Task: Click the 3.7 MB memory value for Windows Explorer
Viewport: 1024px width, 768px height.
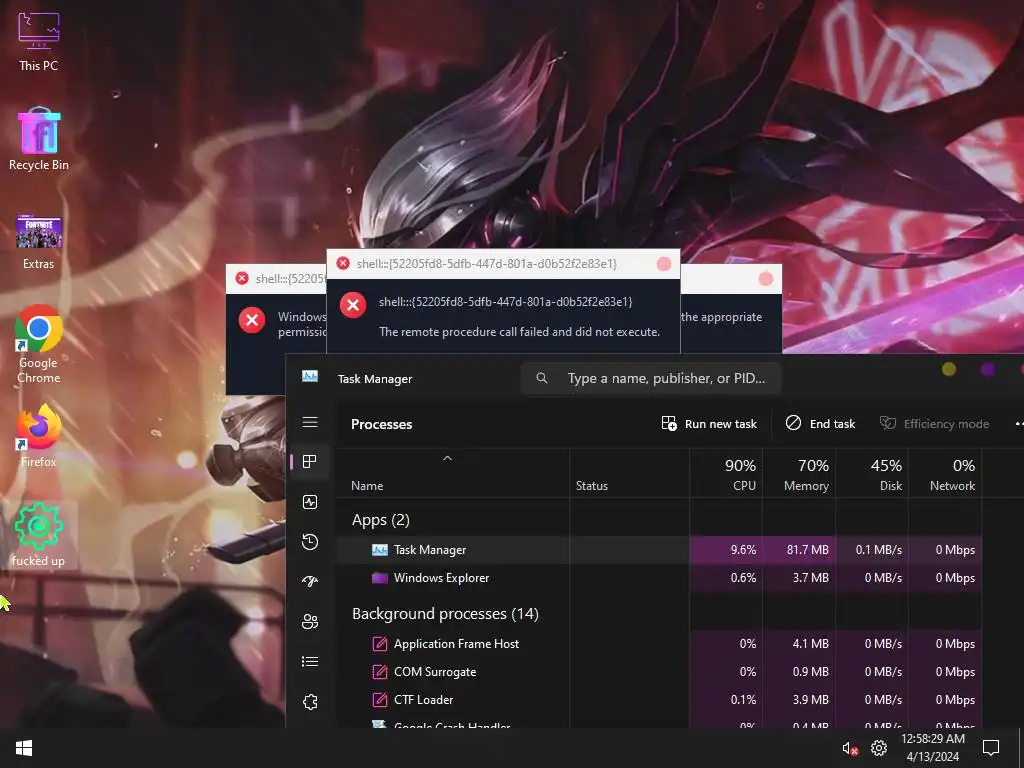Action: tap(810, 578)
